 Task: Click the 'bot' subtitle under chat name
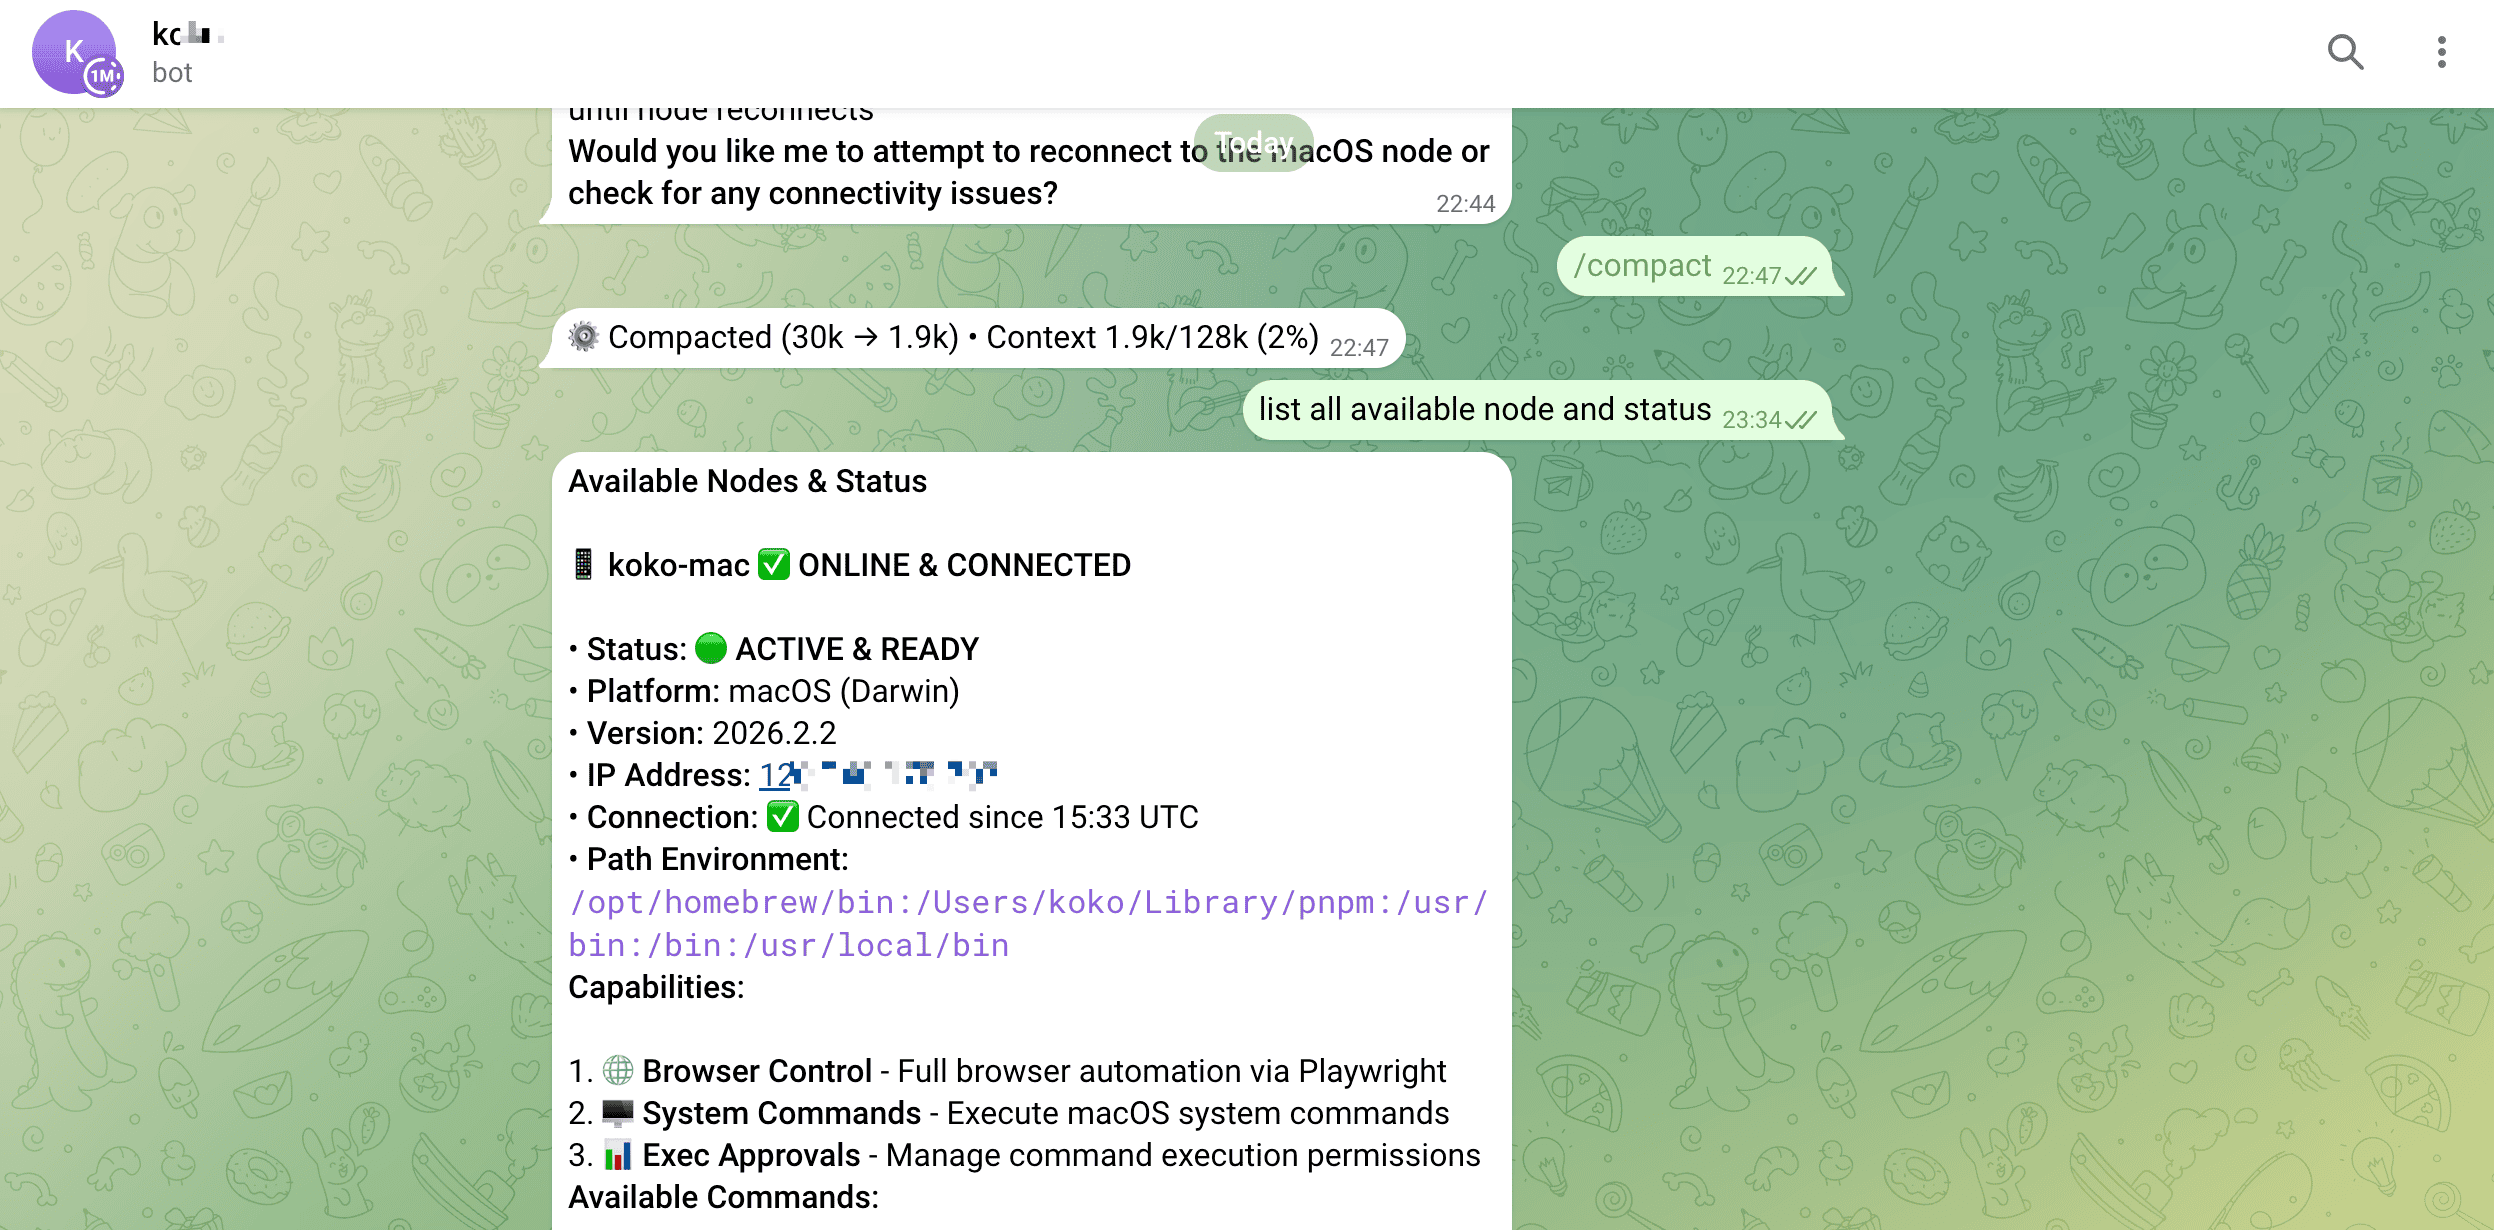[172, 73]
